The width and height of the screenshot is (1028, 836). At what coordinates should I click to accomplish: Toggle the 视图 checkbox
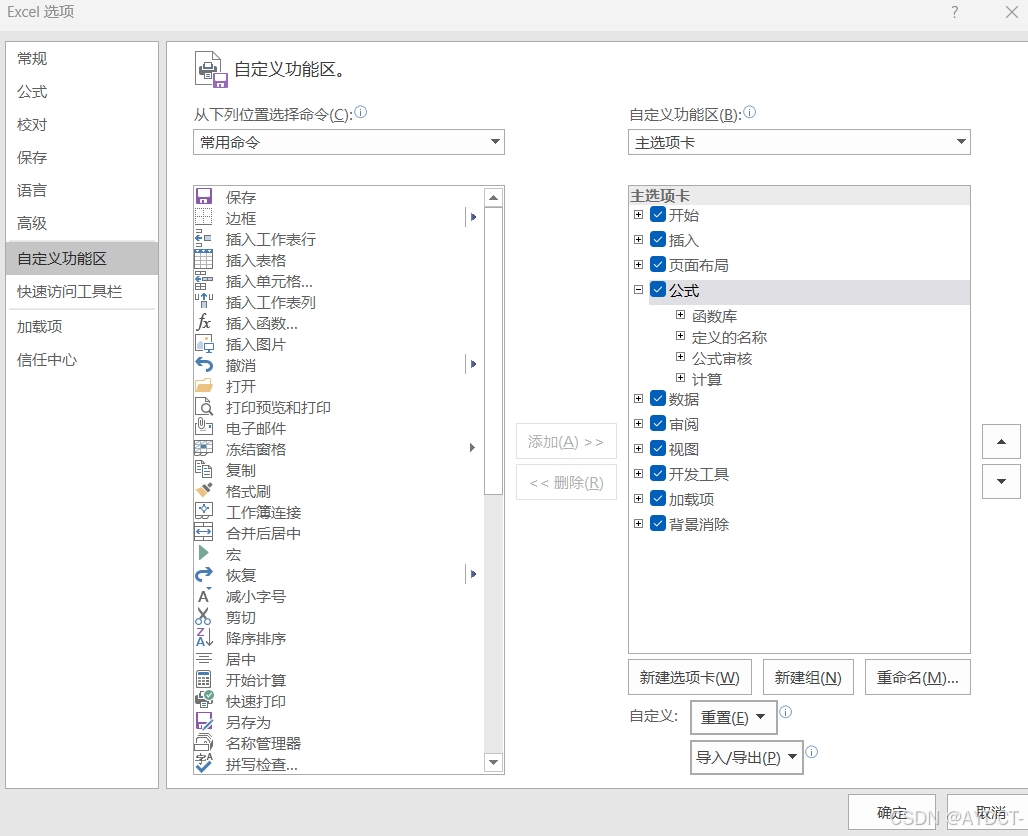coord(658,448)
